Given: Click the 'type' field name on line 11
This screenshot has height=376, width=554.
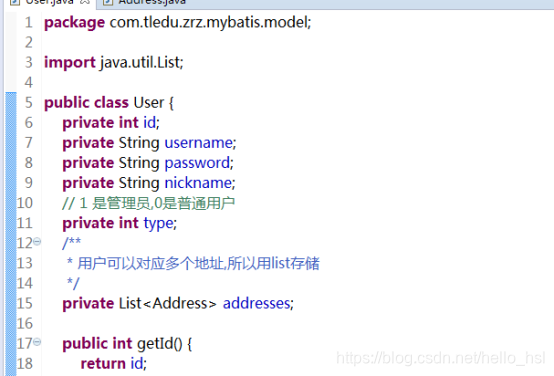Looking at the screenshot, I should pyautogui.click(x=159, y=224).
